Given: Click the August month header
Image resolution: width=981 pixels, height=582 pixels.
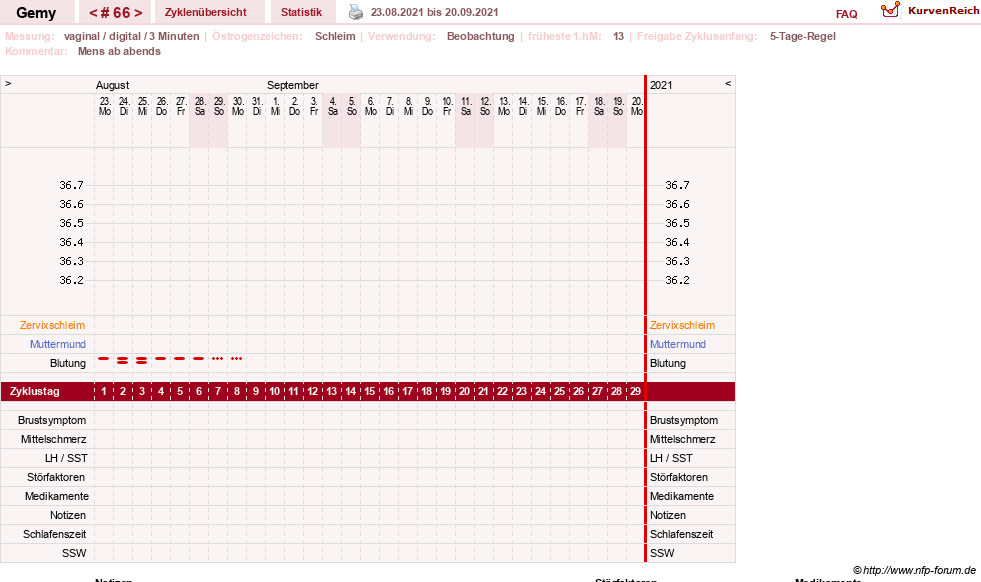Looking at the screenshot, I should click(113, 85).
